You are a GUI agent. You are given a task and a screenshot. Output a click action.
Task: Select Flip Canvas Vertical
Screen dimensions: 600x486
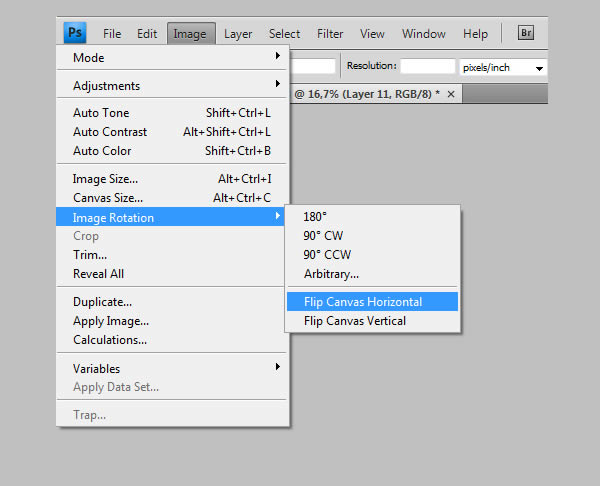[372, 321]
